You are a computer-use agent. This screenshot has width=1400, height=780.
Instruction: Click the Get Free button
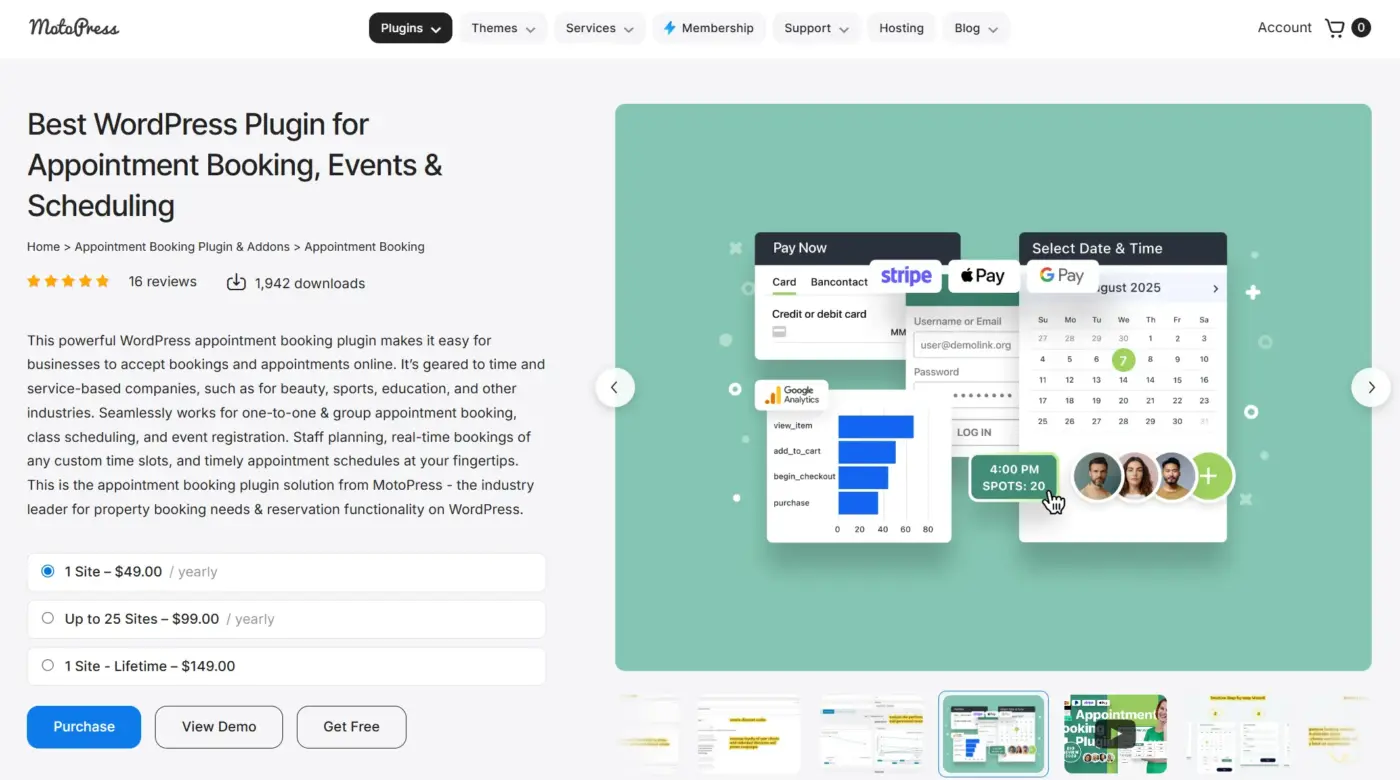click(x=351, y=727)
